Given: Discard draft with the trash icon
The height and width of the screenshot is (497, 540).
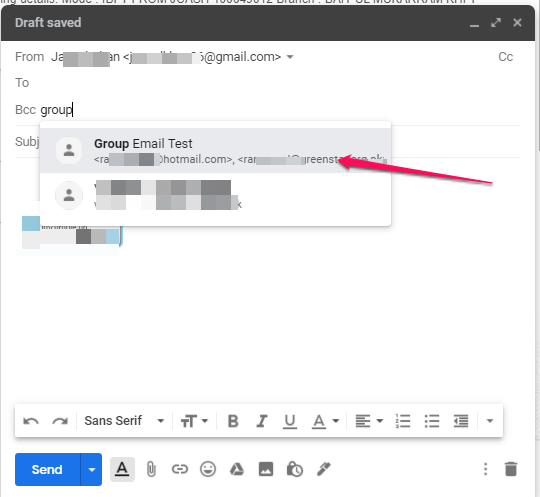Looking at the screenshot, I should click(x=511, y=469).
